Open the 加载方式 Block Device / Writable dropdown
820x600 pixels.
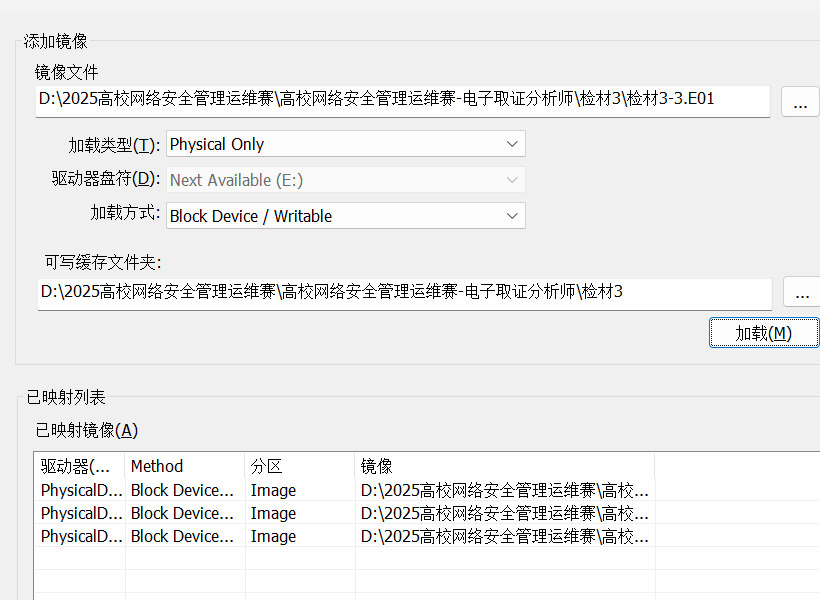click(x=346, y=216)
